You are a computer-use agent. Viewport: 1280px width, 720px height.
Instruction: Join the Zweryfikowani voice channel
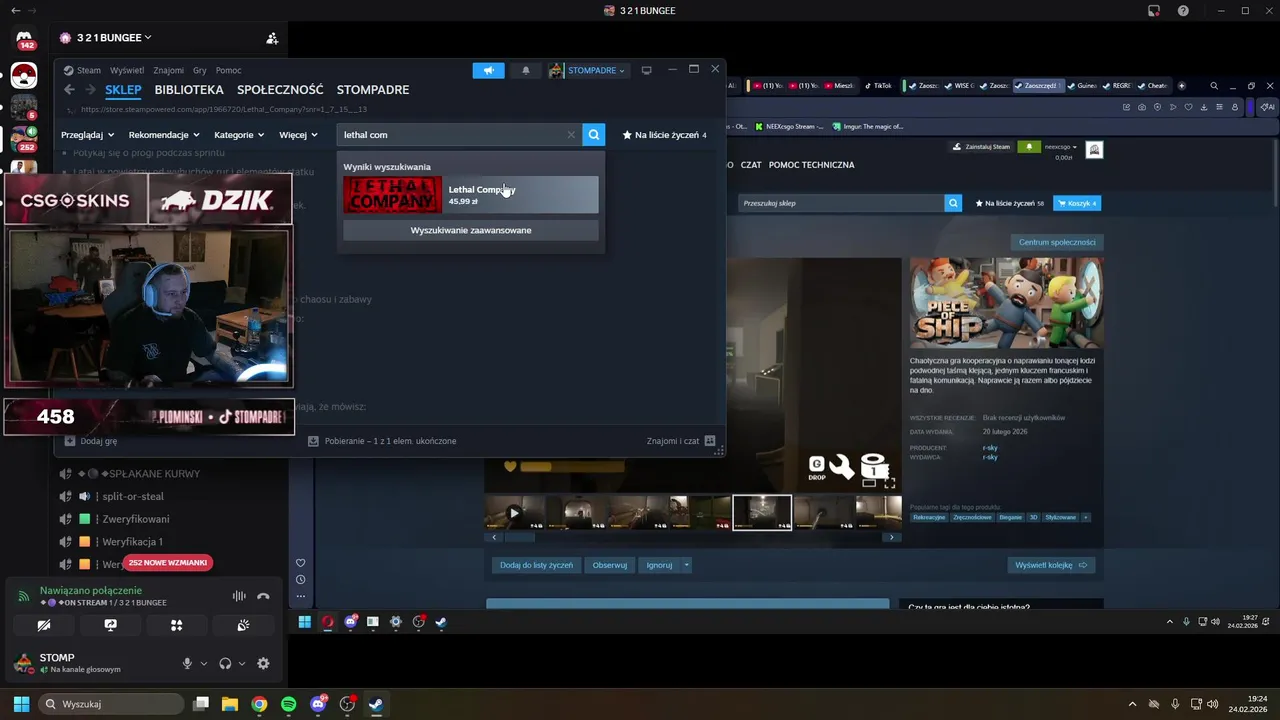click(x=135, y=519)
